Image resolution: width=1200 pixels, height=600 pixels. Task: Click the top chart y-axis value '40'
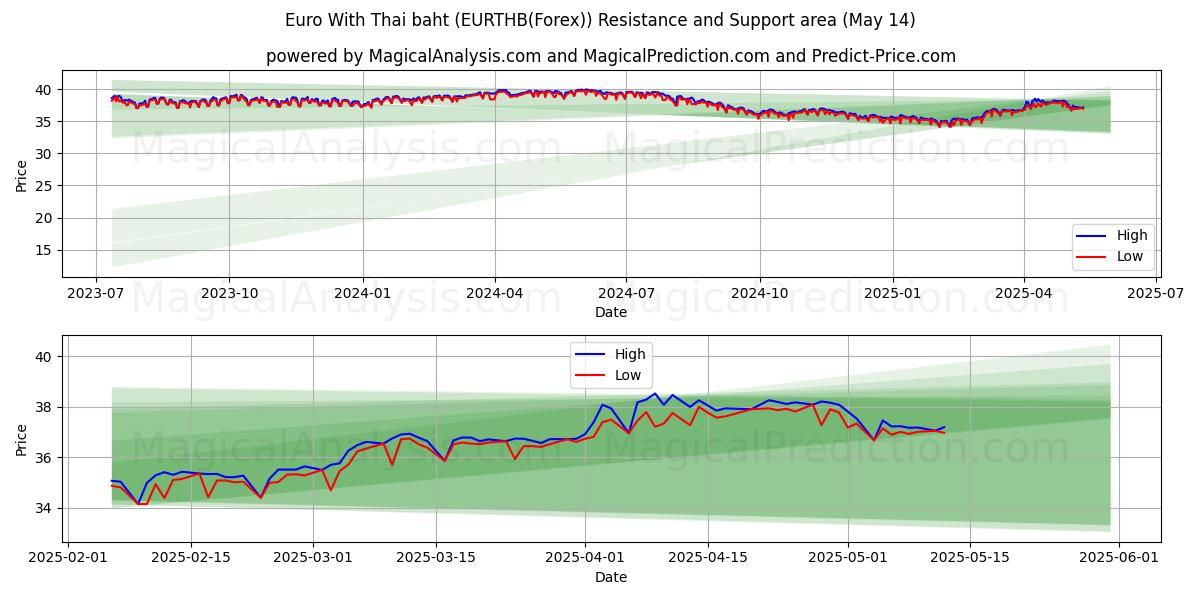pos(45,90)
